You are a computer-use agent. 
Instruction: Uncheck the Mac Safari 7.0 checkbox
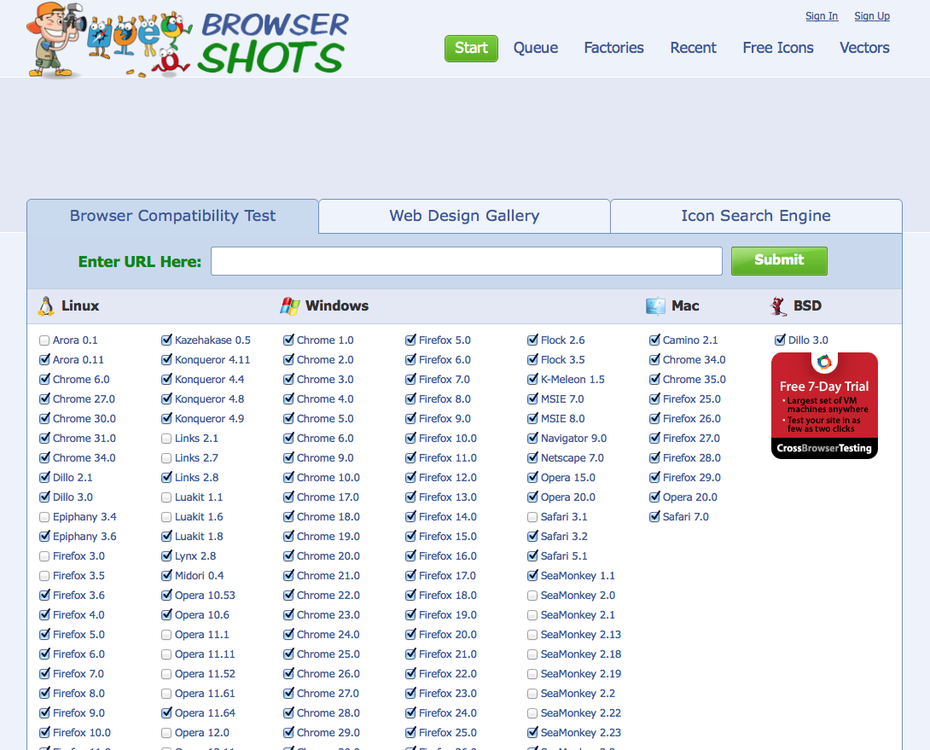[x=654, y=517]
